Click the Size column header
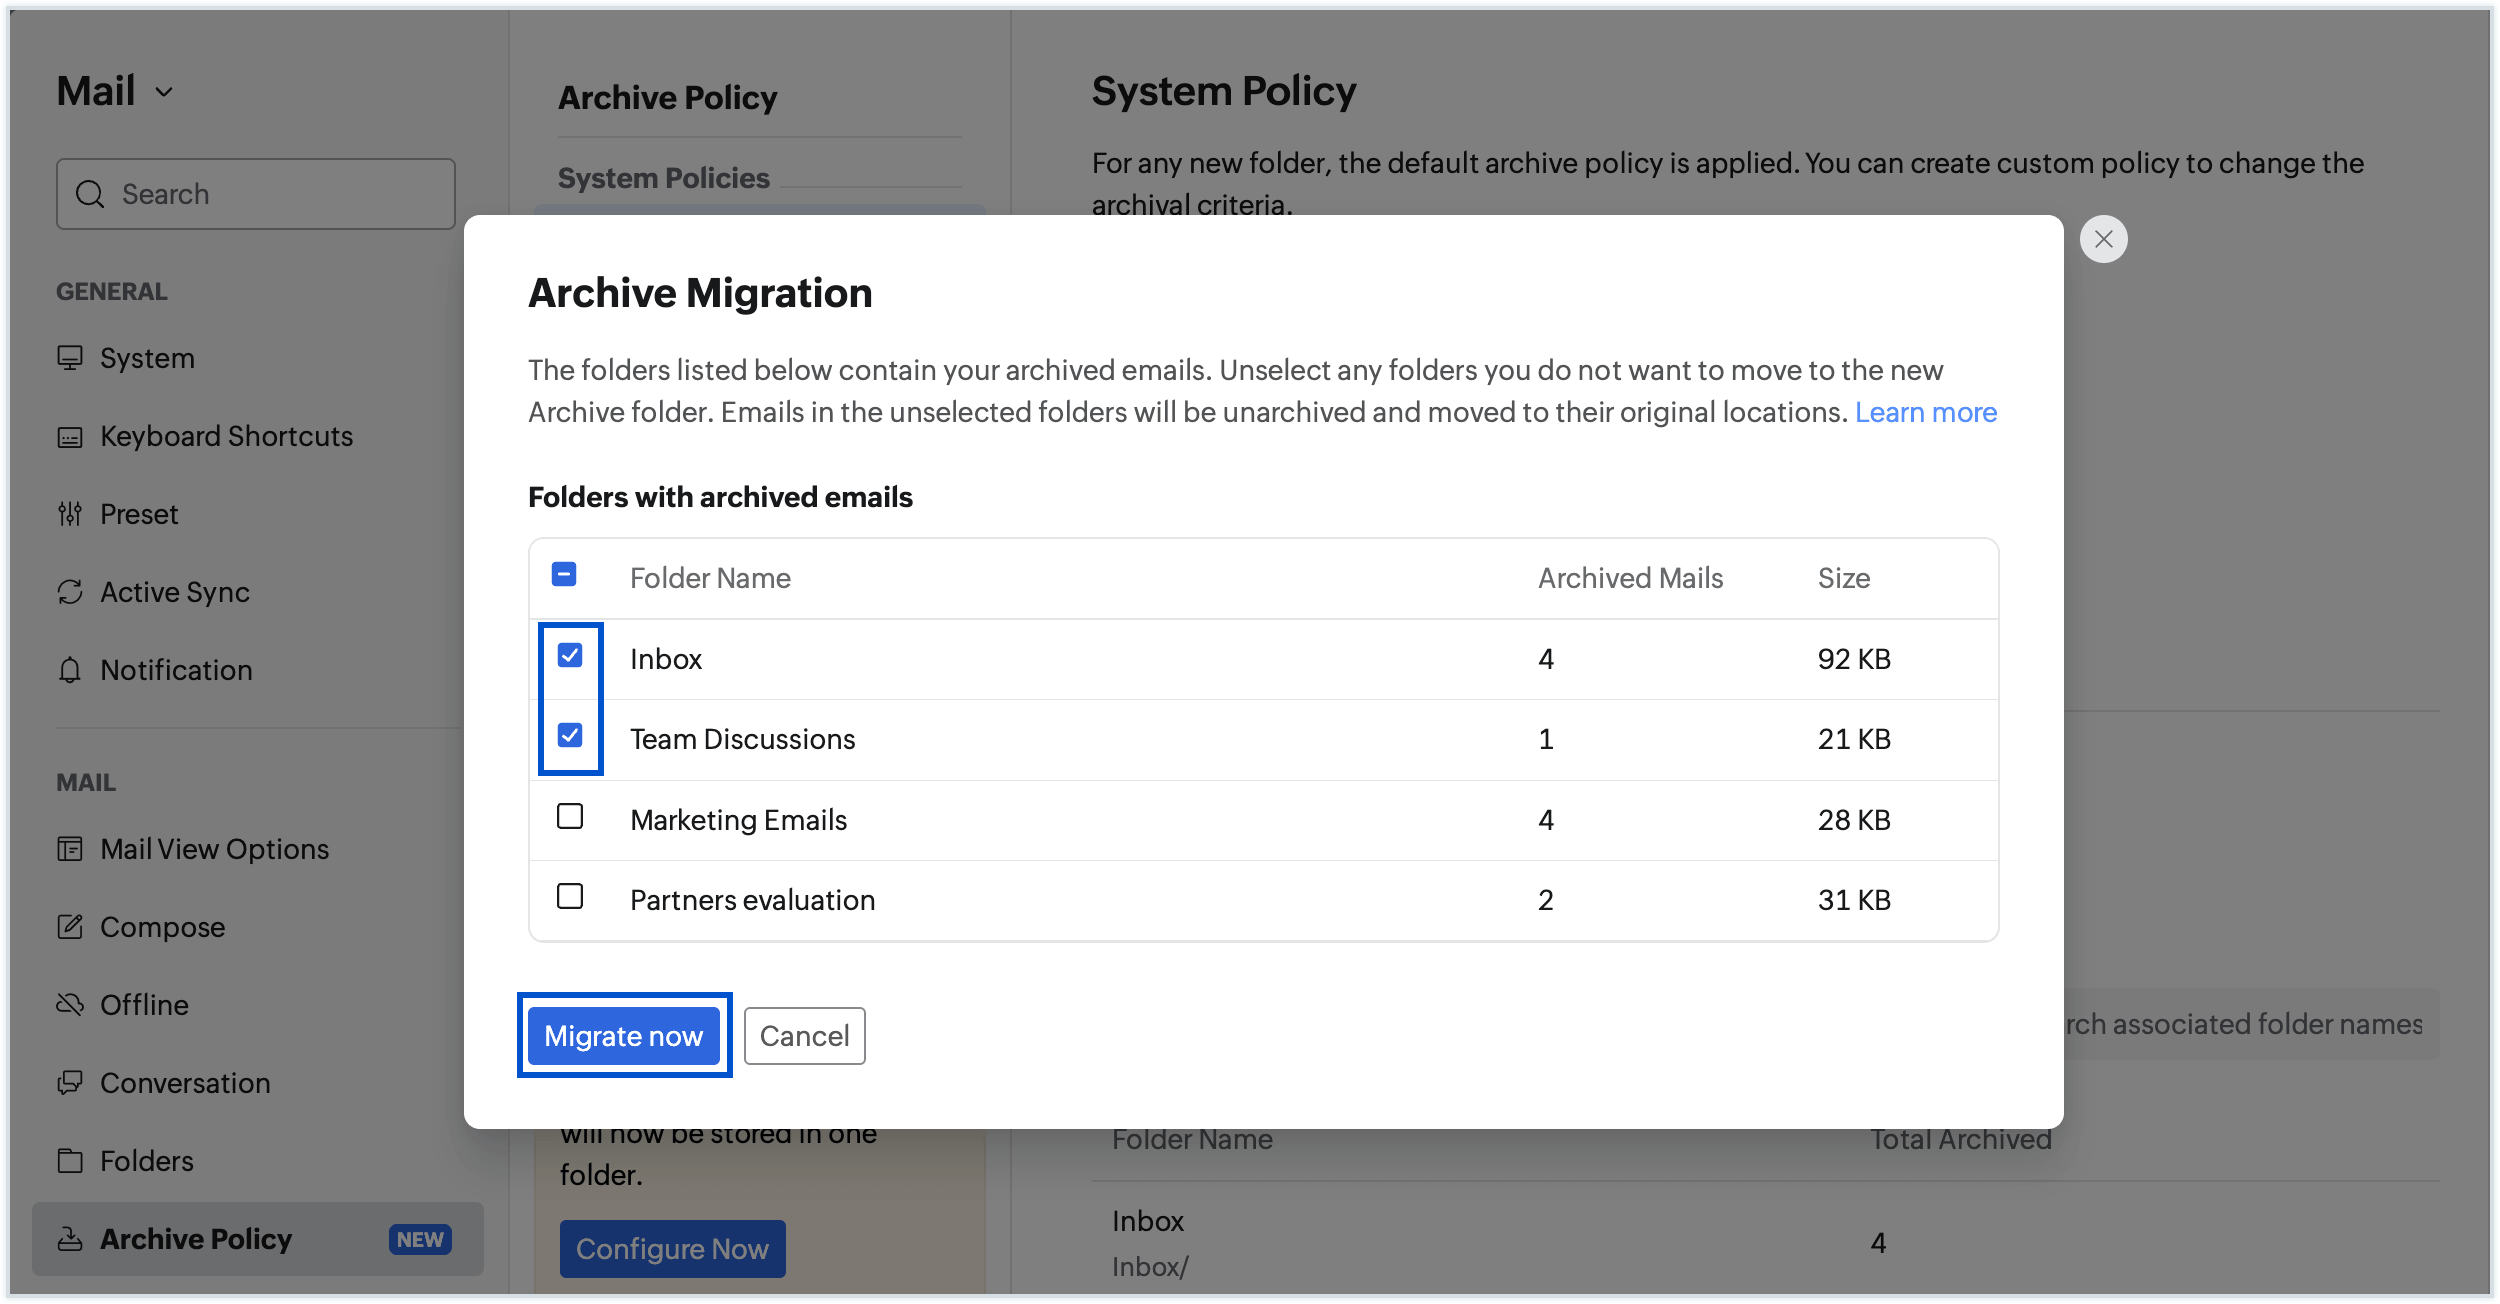Image resolution: width=2500 pixels, height=1304 pixels. (x=1844, y=578)
